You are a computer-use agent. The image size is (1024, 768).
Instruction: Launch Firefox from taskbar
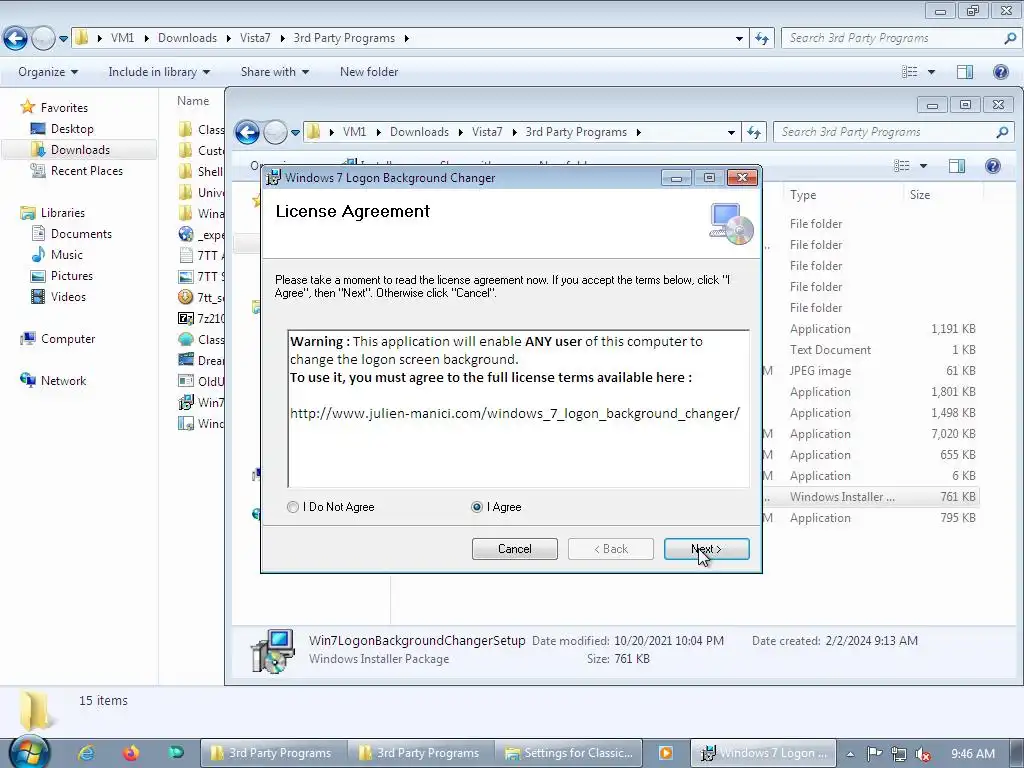coord(131,753)
